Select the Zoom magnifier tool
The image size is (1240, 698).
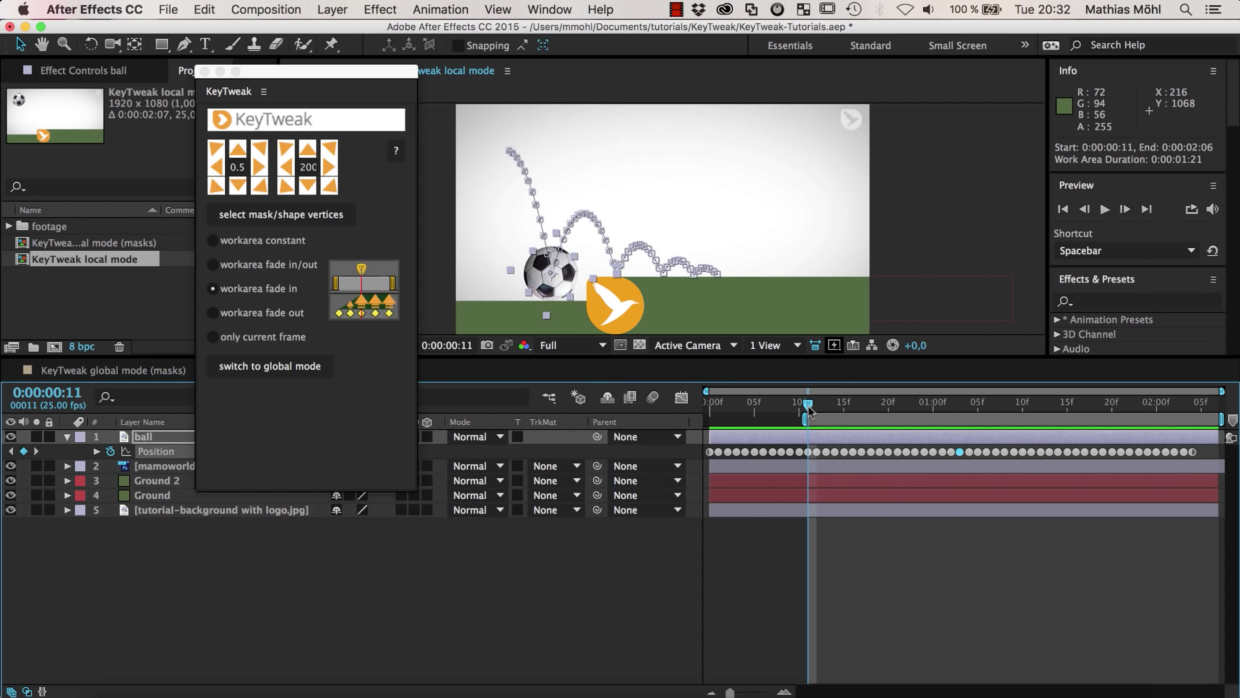click(64, 45)
